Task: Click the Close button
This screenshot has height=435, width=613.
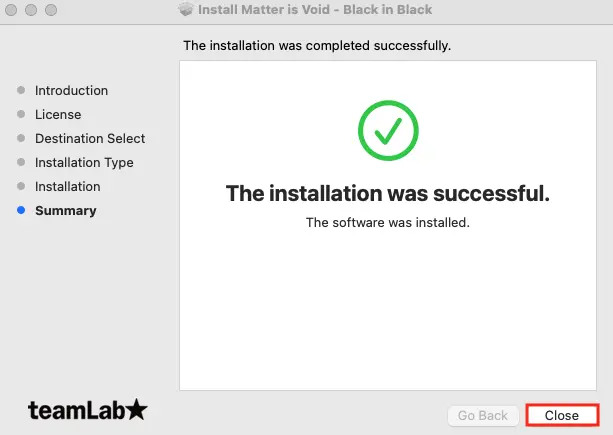Action: tap(562, 415)
